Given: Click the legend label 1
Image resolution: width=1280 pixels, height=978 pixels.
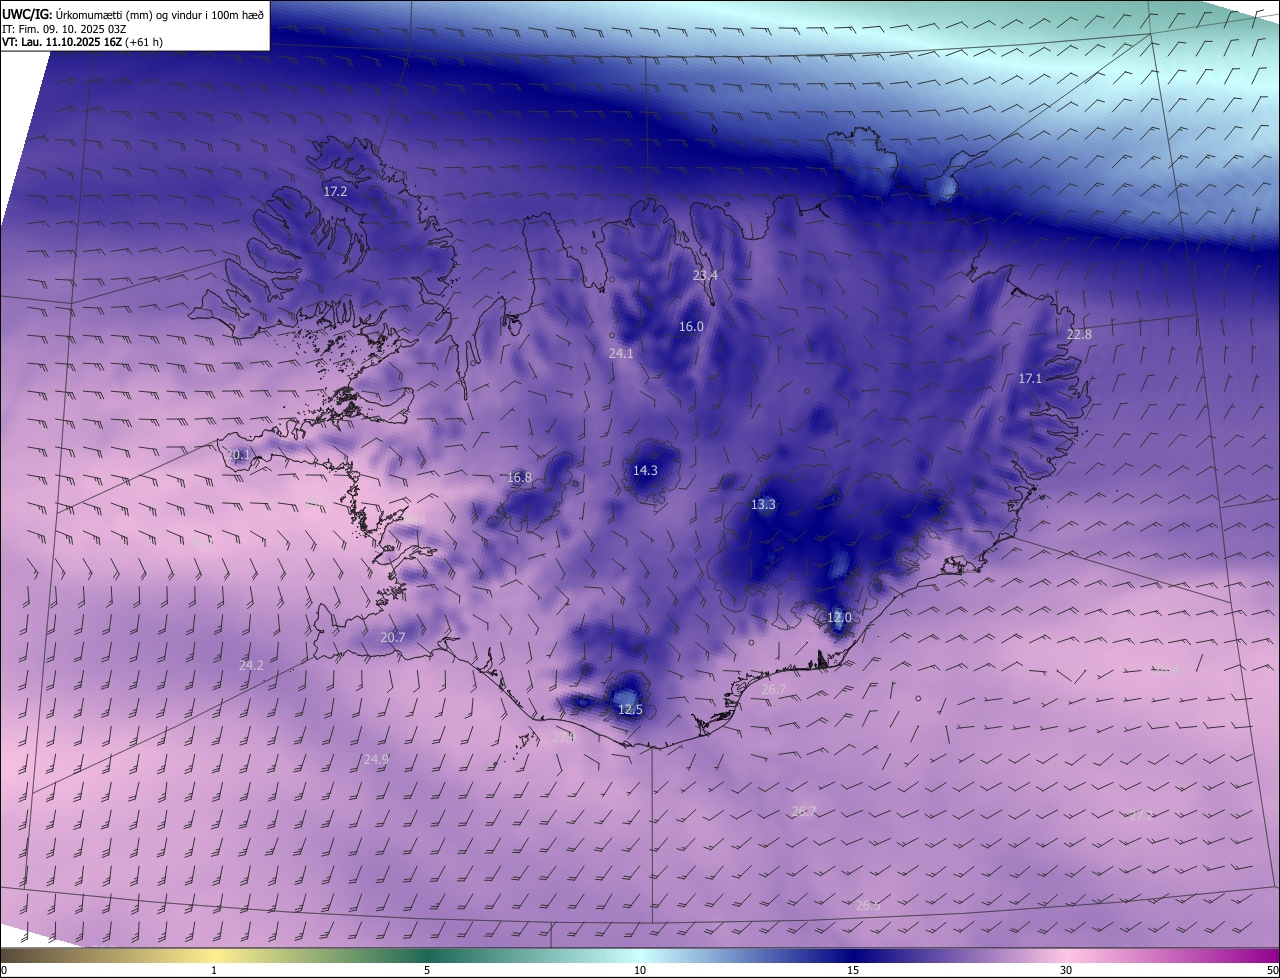Looking at the screenshot, I should pos(214,970).
